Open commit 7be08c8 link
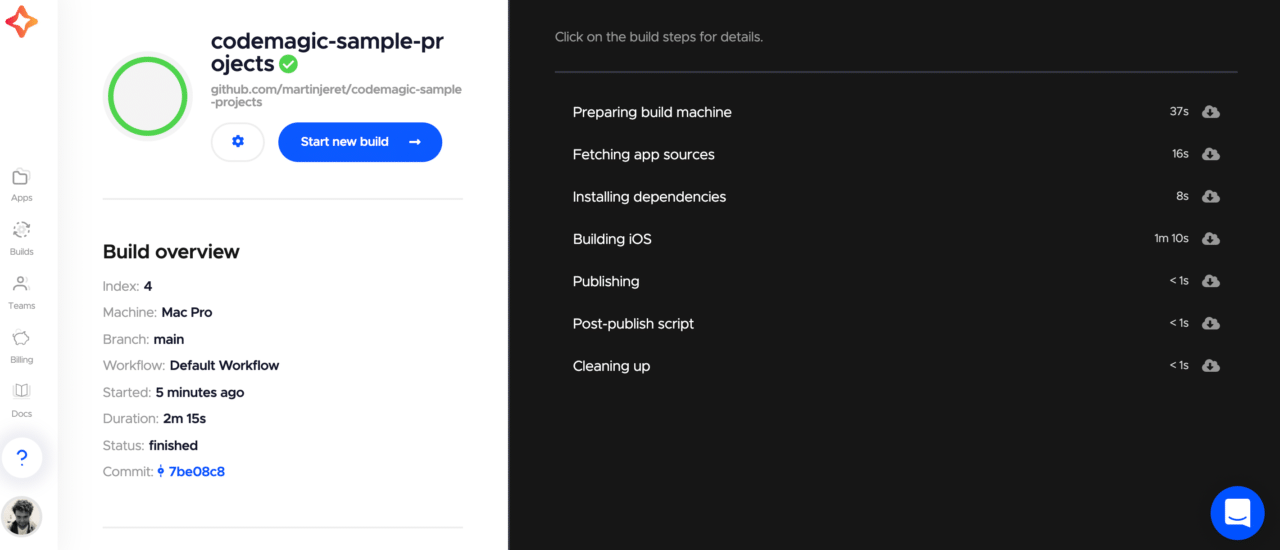Viewport: 1280px width, 550px height. click(196, 472)
